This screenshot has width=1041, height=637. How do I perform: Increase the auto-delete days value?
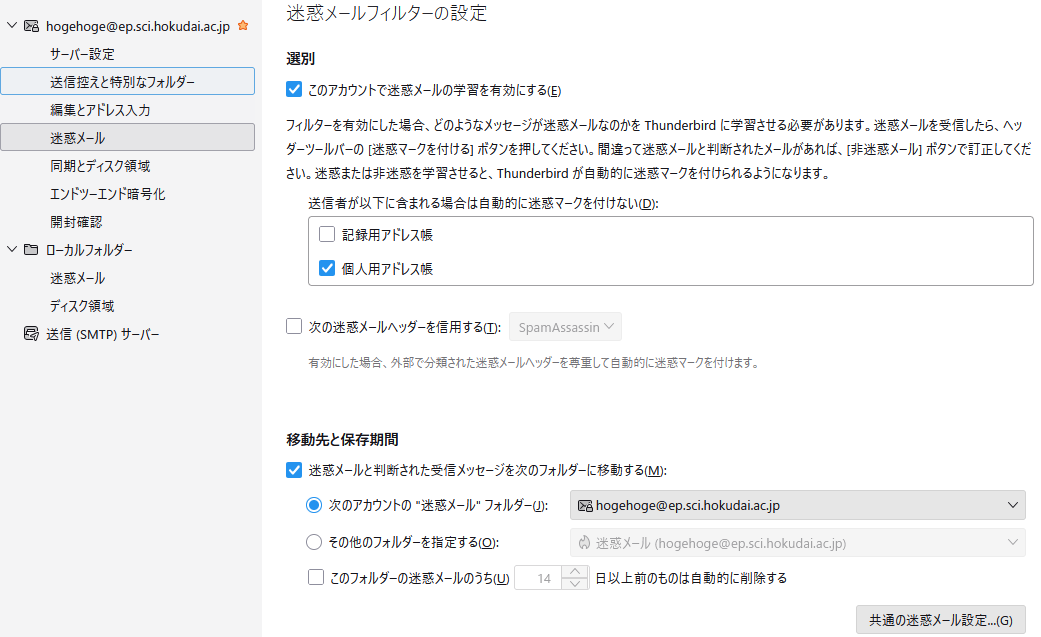tap(575, 571)
